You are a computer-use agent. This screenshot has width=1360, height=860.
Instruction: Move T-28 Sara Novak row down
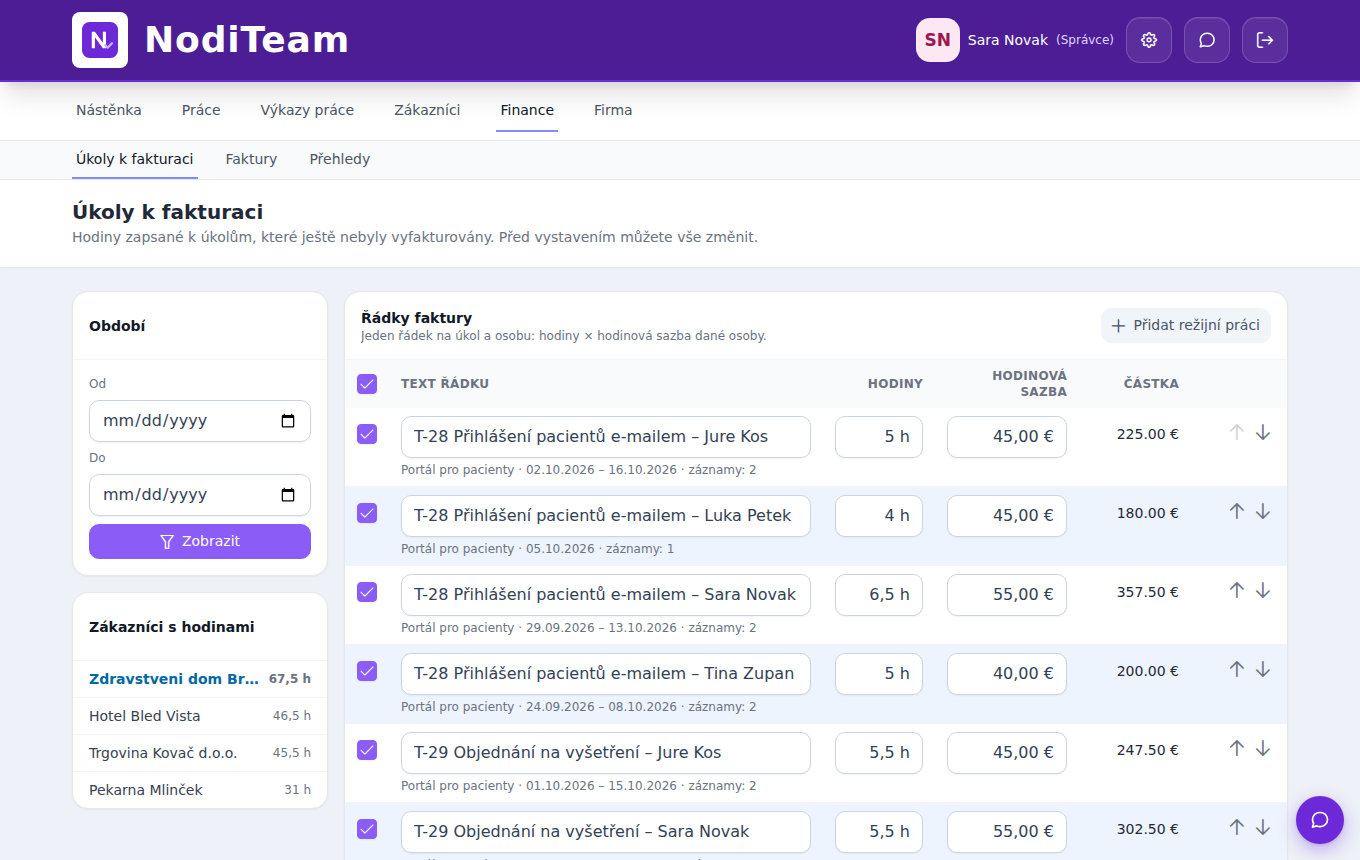tap(1263, 590)
